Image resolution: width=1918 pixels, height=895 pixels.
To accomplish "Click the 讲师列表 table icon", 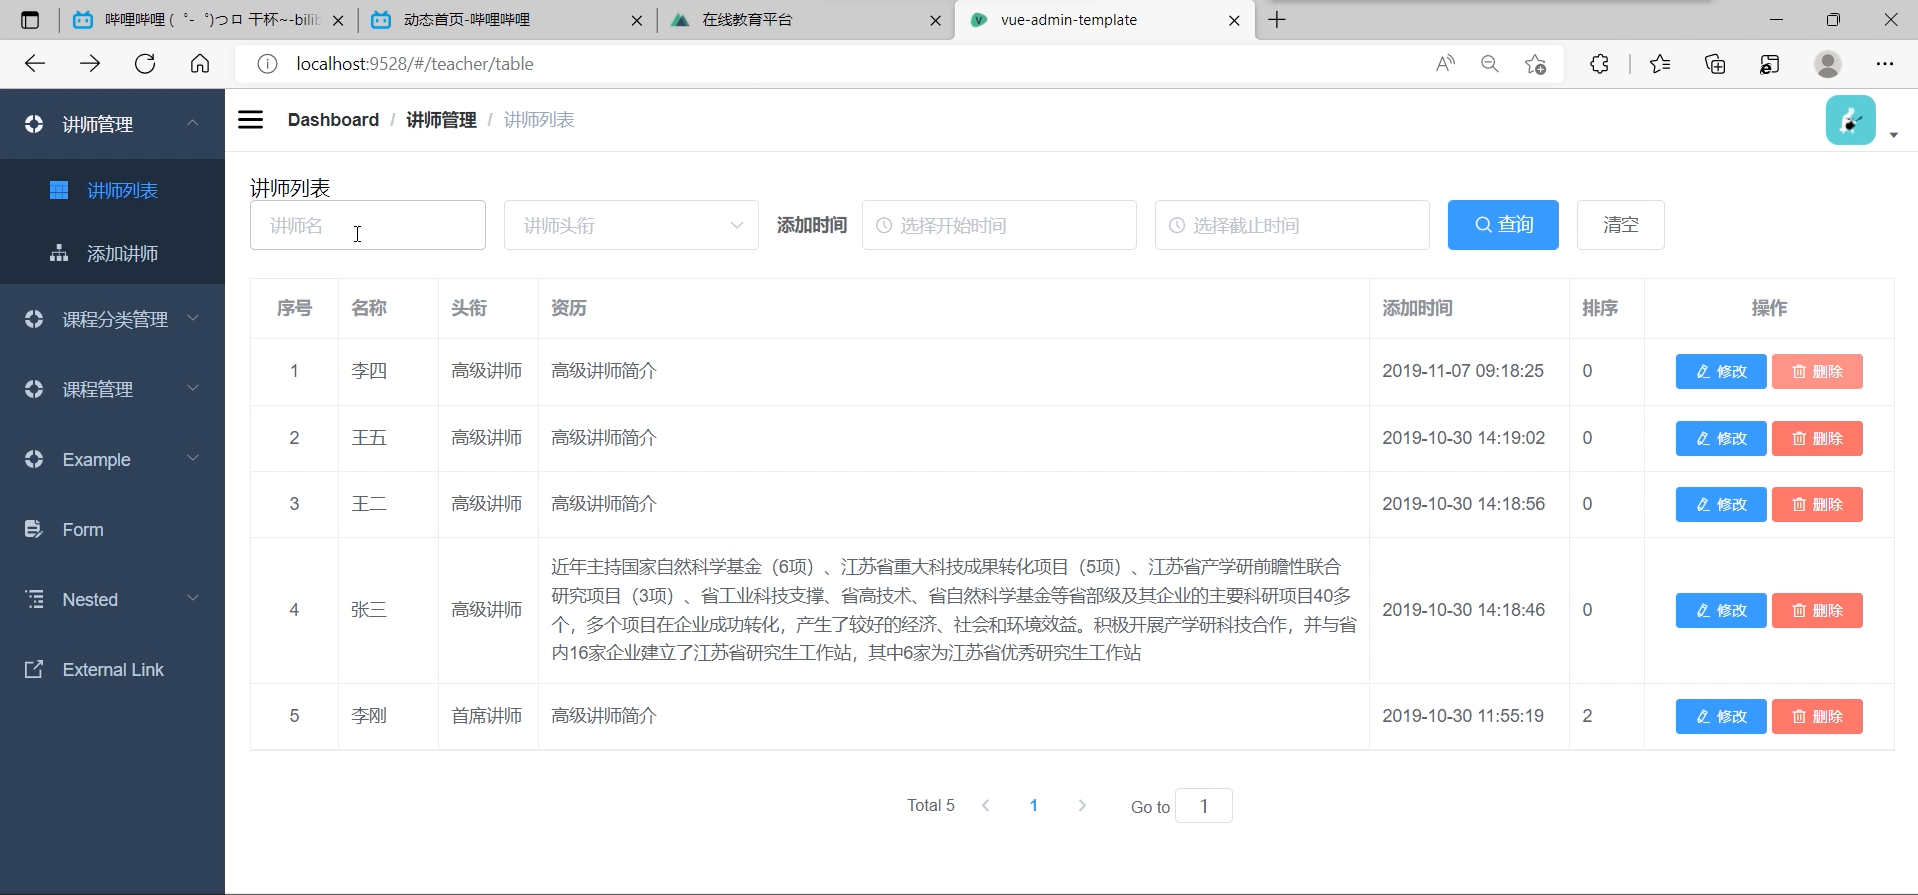I will click(59, 190).
